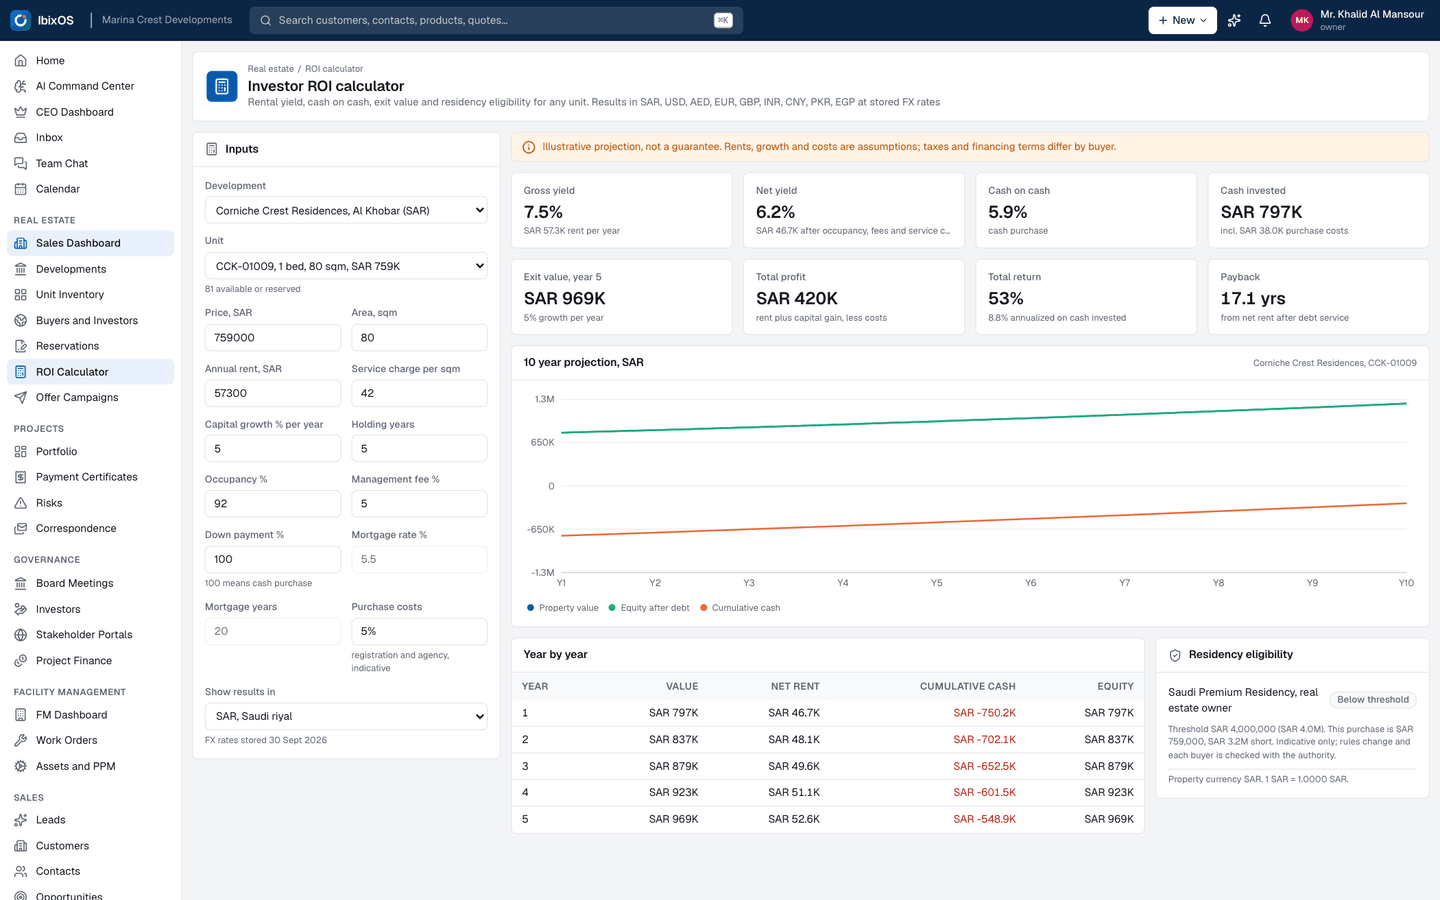Click the AI Command Center icon

(21, 86)
